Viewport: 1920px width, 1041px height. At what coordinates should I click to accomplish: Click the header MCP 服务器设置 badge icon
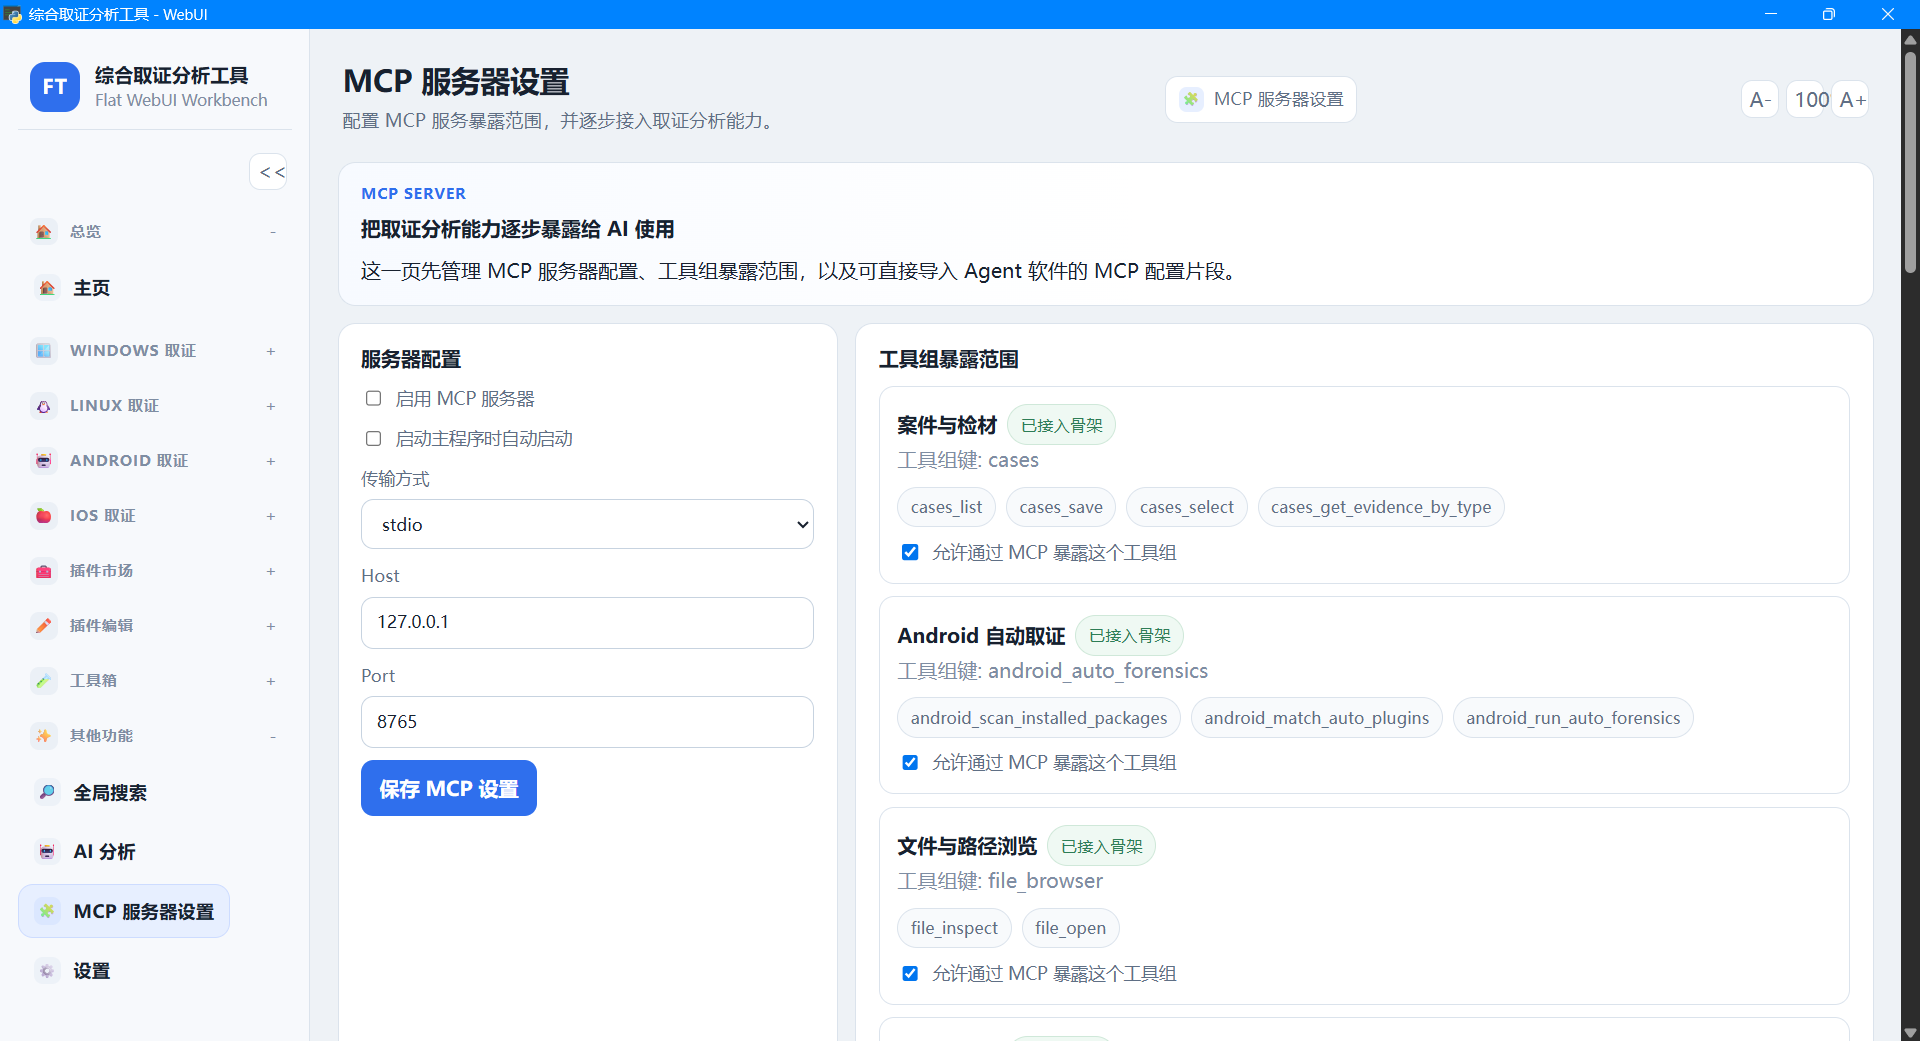(1191, 99)
